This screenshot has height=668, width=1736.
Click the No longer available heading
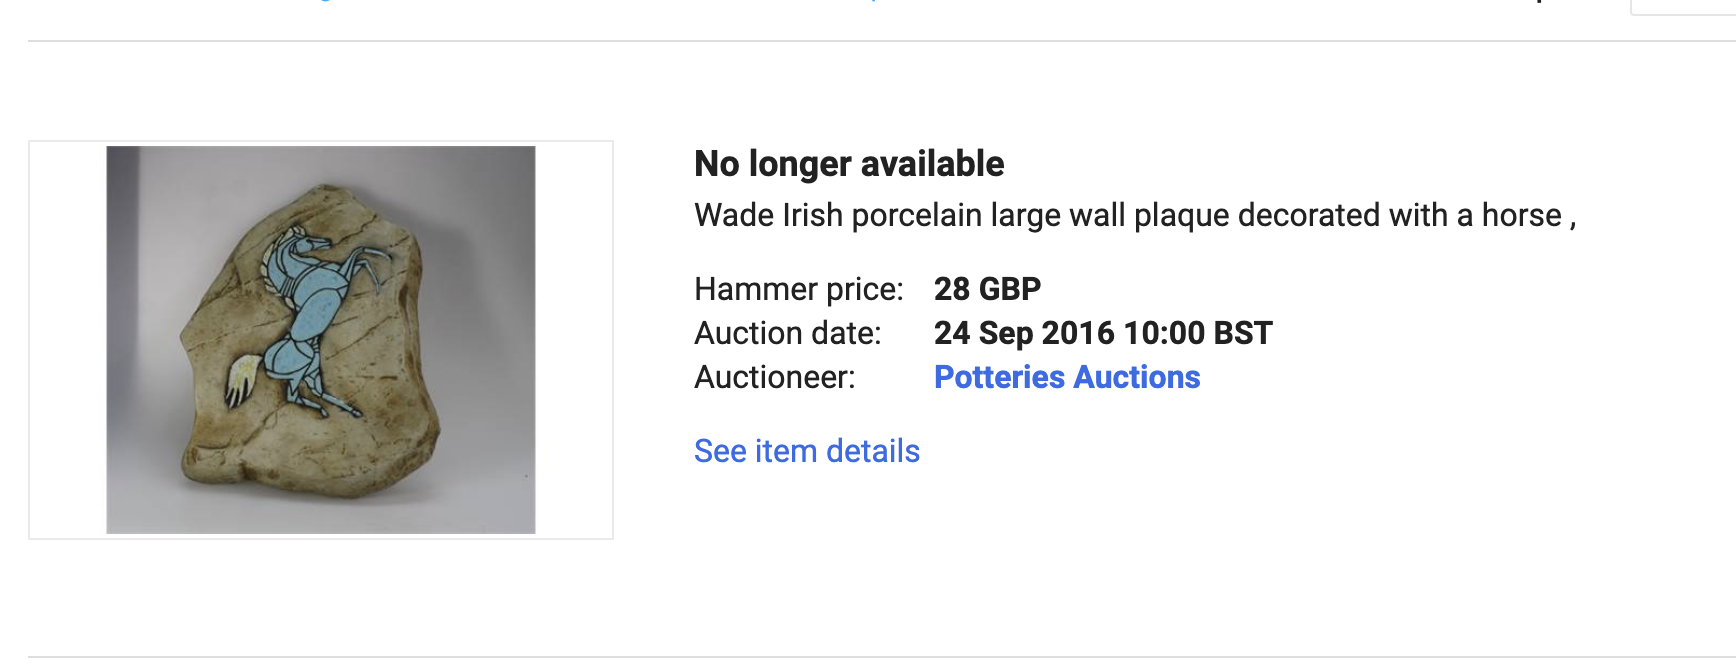click(x=848, y=164)
